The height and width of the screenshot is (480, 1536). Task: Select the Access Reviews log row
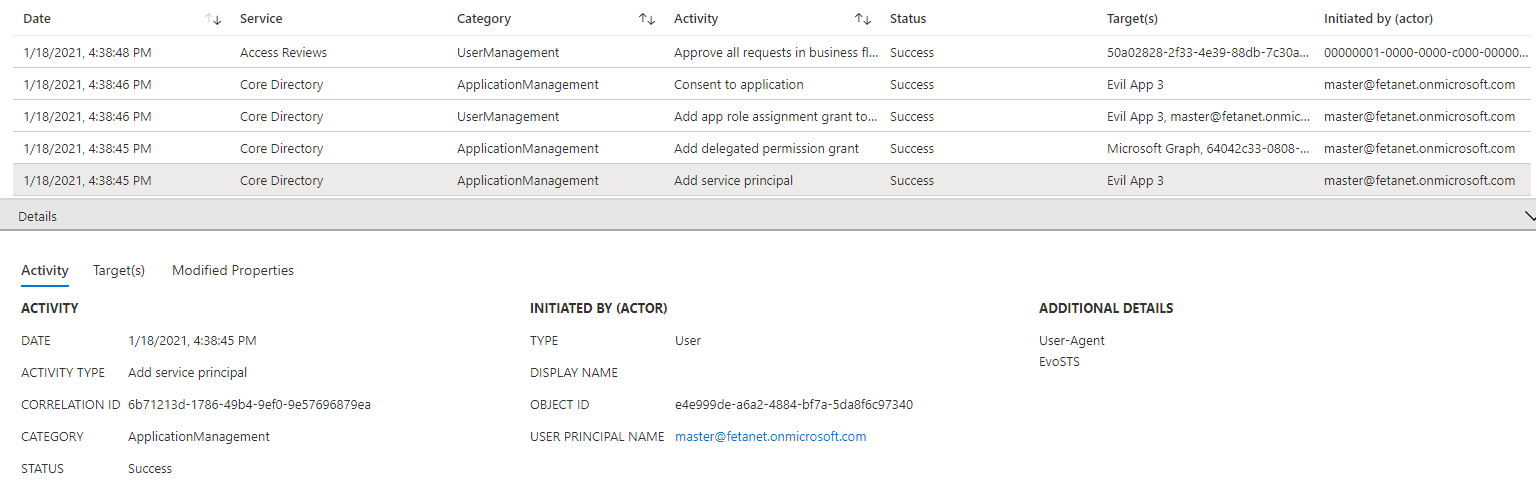772,52
